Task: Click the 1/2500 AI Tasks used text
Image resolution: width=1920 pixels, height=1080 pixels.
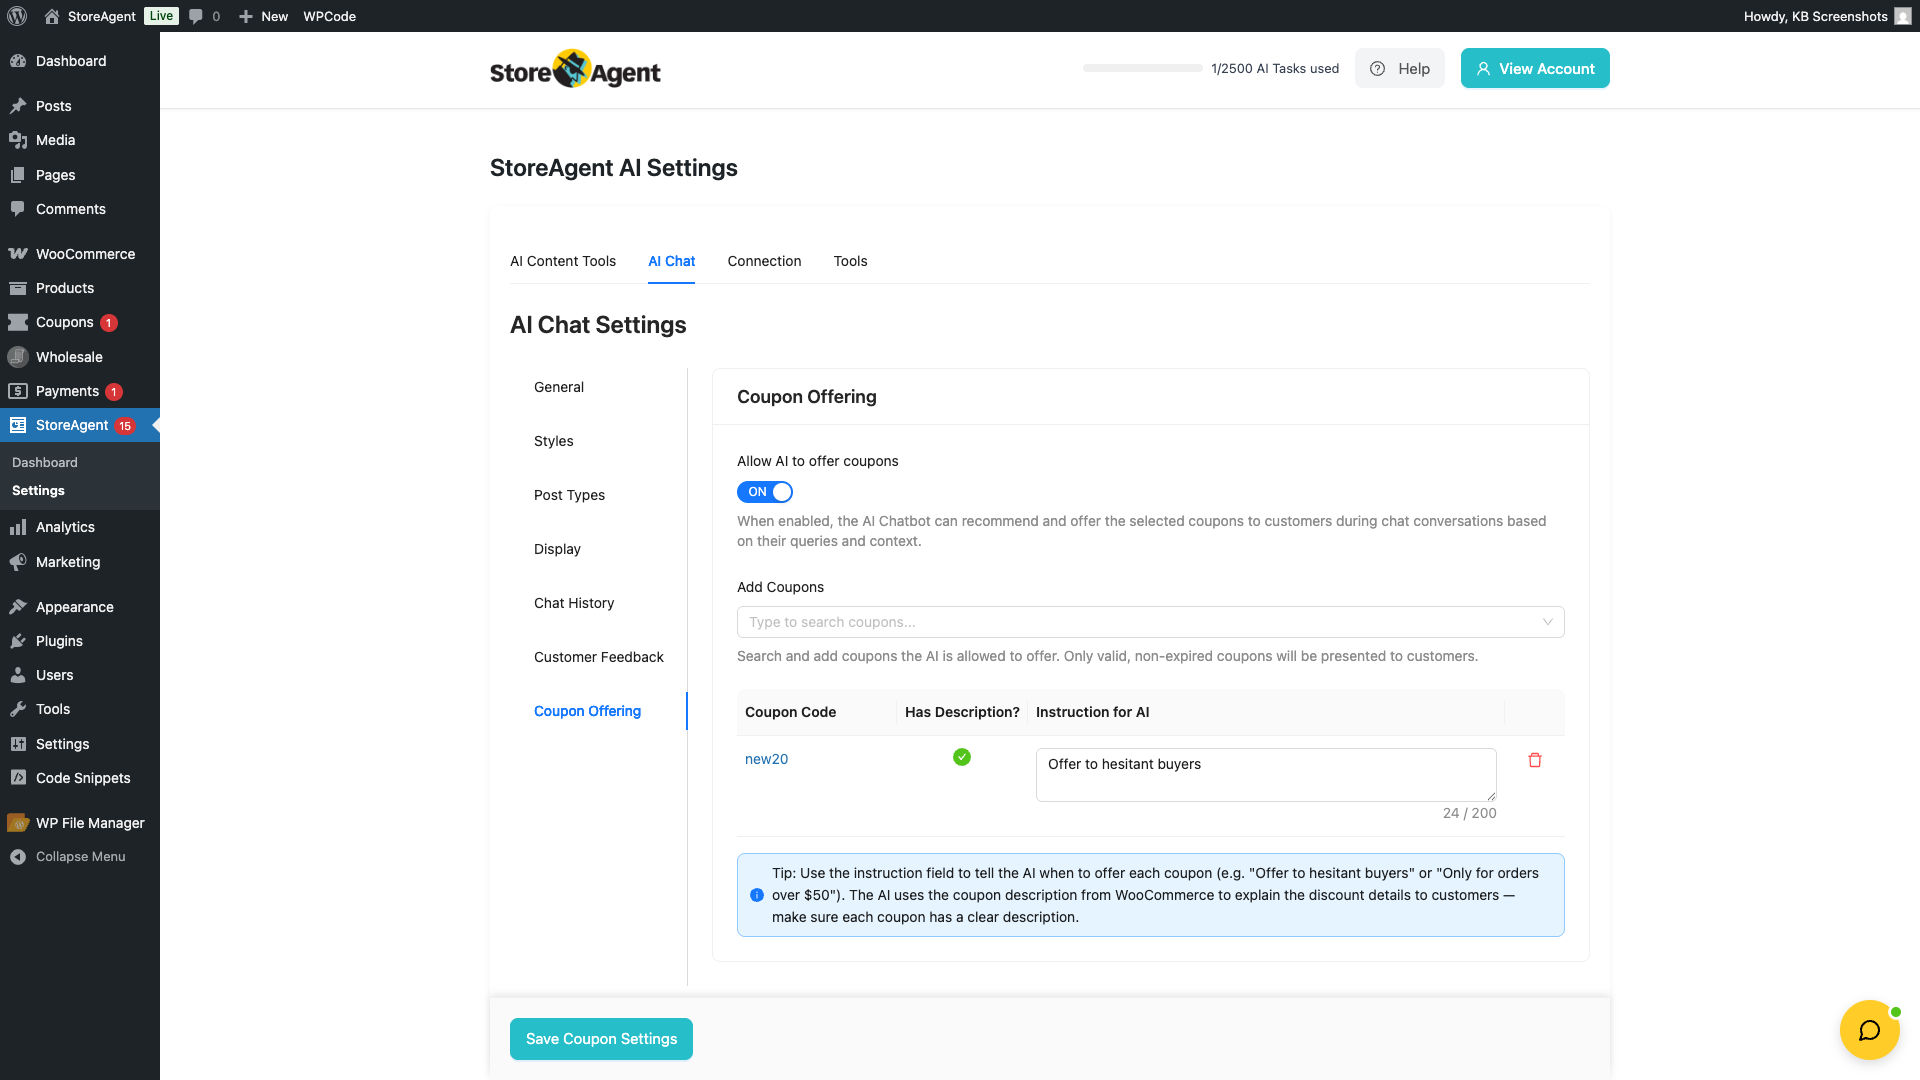Action: (1274, 68)
